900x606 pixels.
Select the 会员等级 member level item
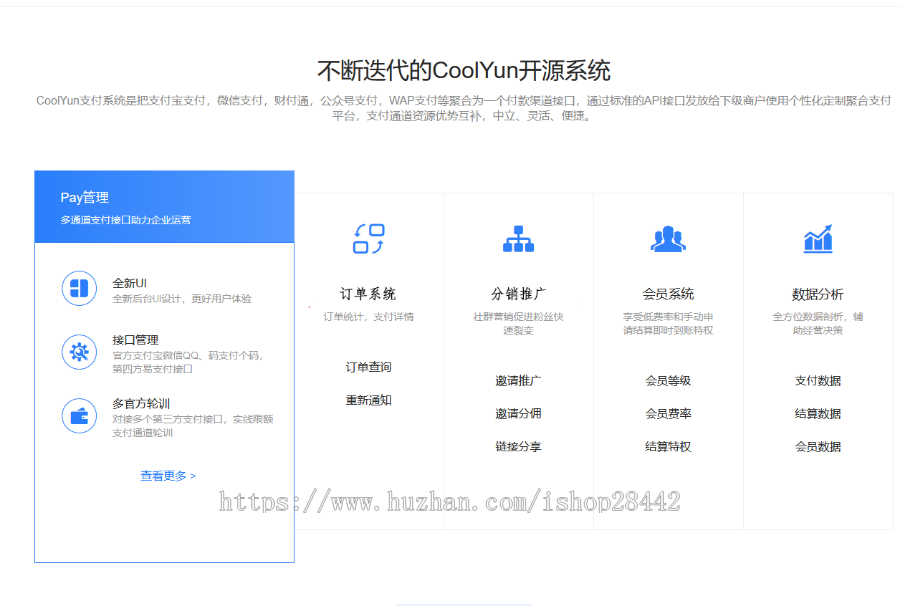668,382
